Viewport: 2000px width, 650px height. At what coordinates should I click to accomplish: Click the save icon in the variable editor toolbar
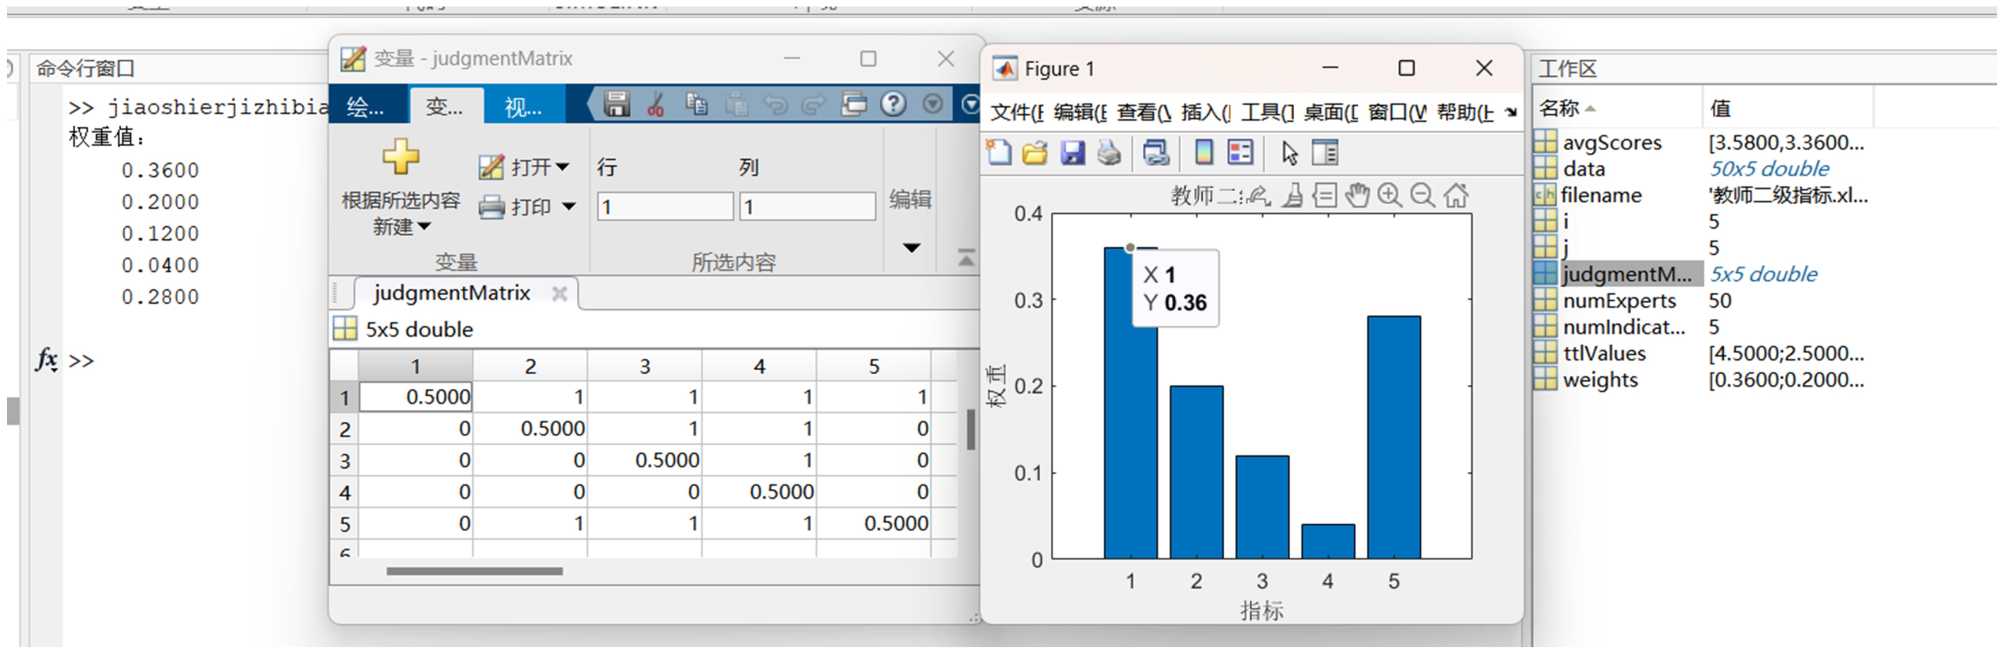[x=616, y=104]
